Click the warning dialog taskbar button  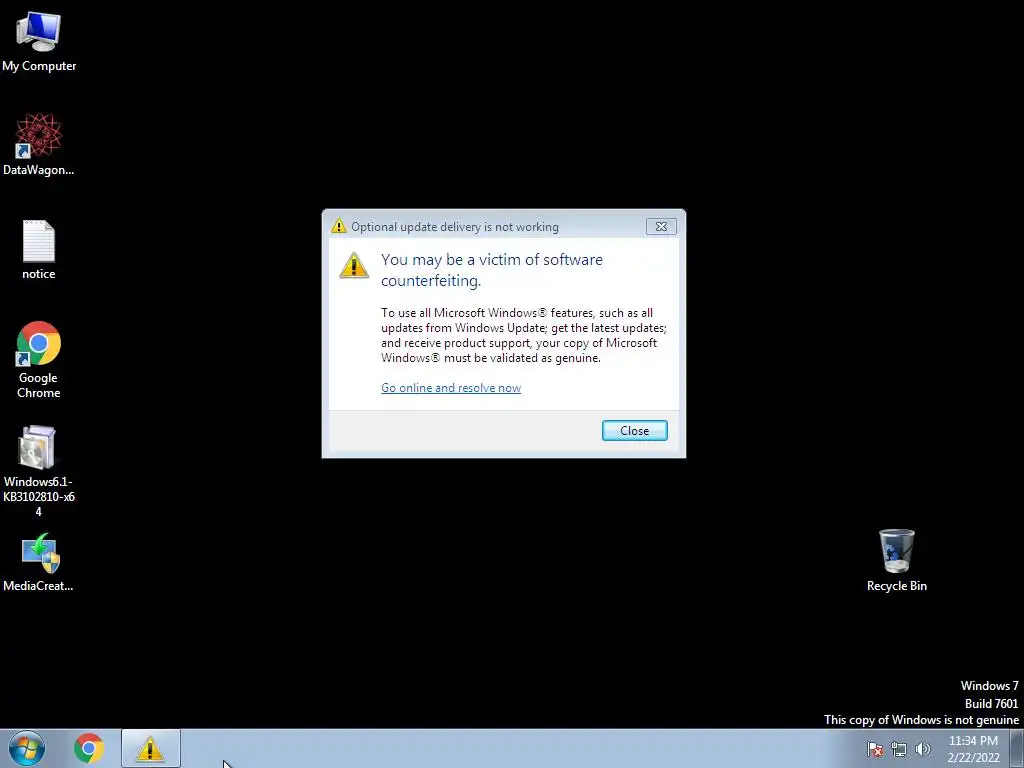click(150, 748)
